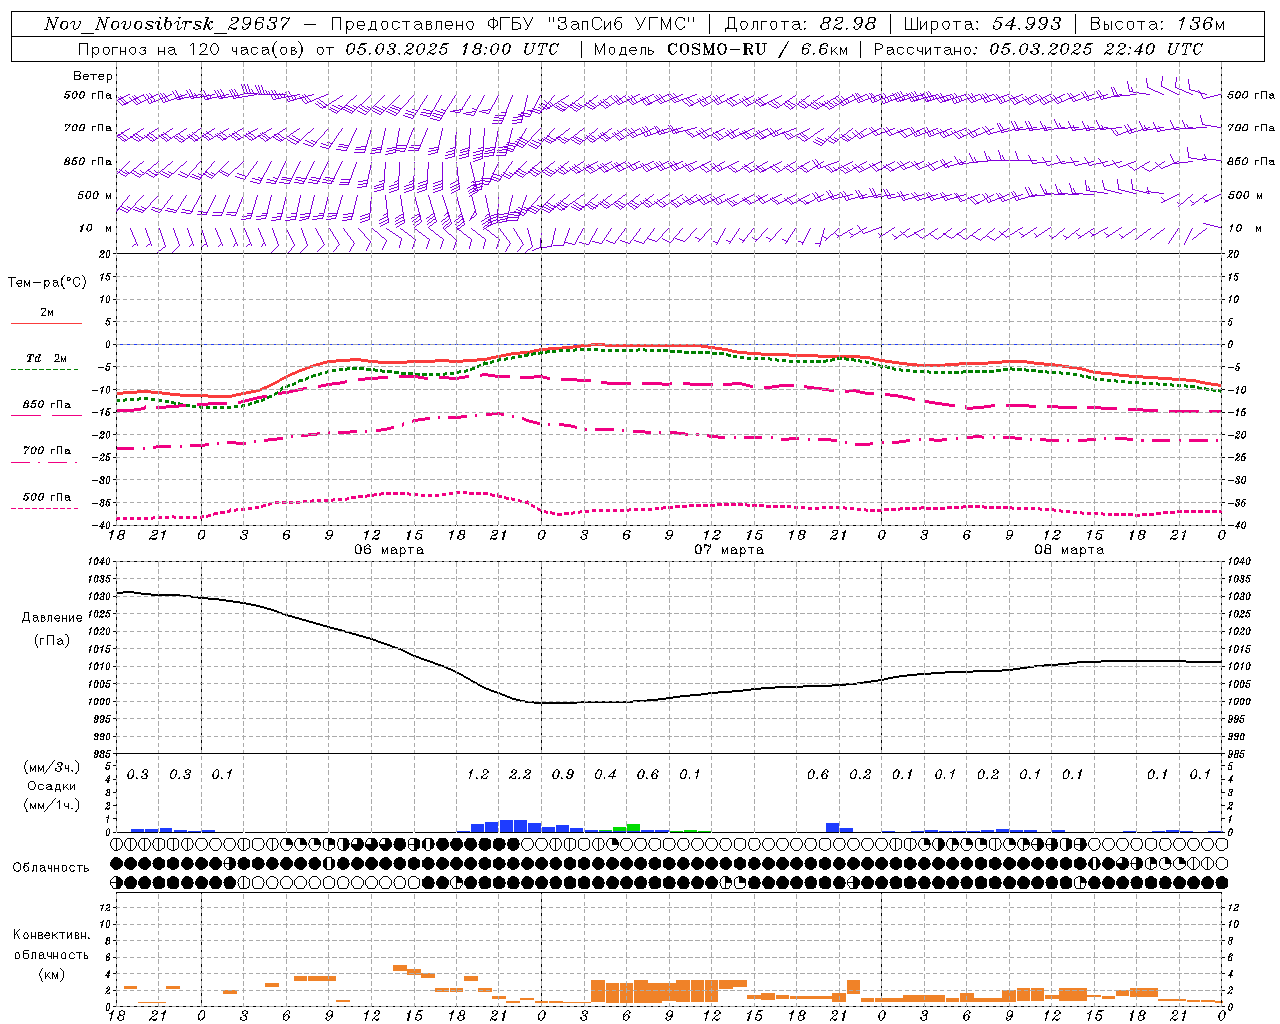This screenshot has height=1024, width=1280.
Task: Click the 500 гПа temperature legend entry
Action: [47, 497]
